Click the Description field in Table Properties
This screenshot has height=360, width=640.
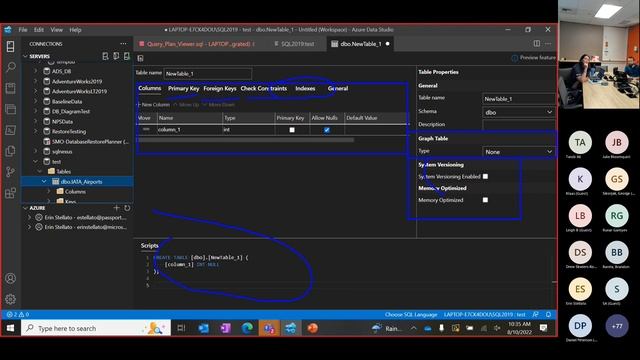pos(518,124)
